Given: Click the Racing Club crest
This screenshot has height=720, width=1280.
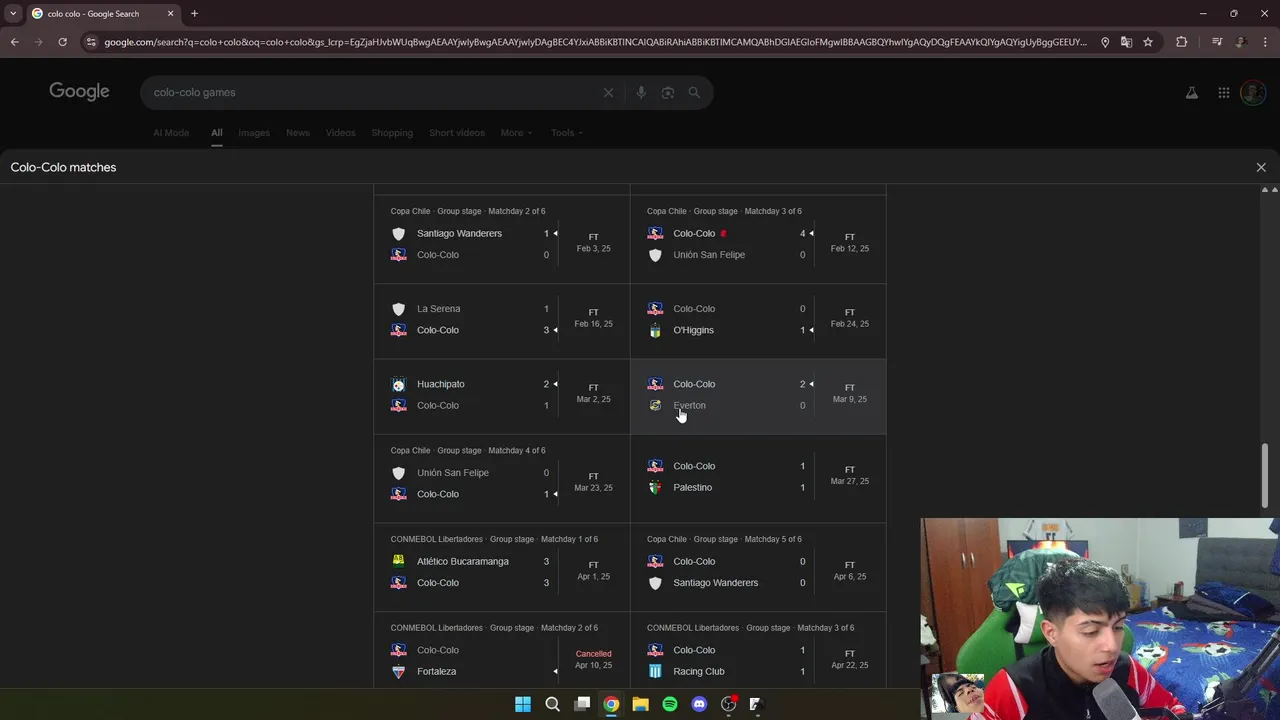Looking at the screenshot, I should coord(655,671).
